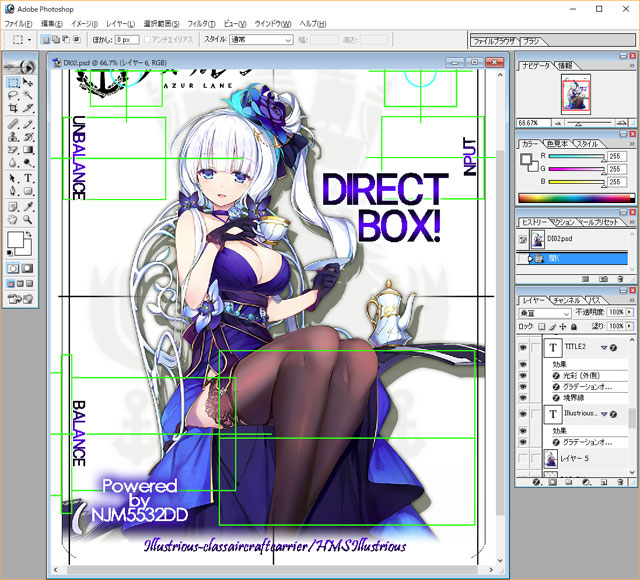
Task: Click the color spectrum ramp in Color panel
Action: point(577,198)
